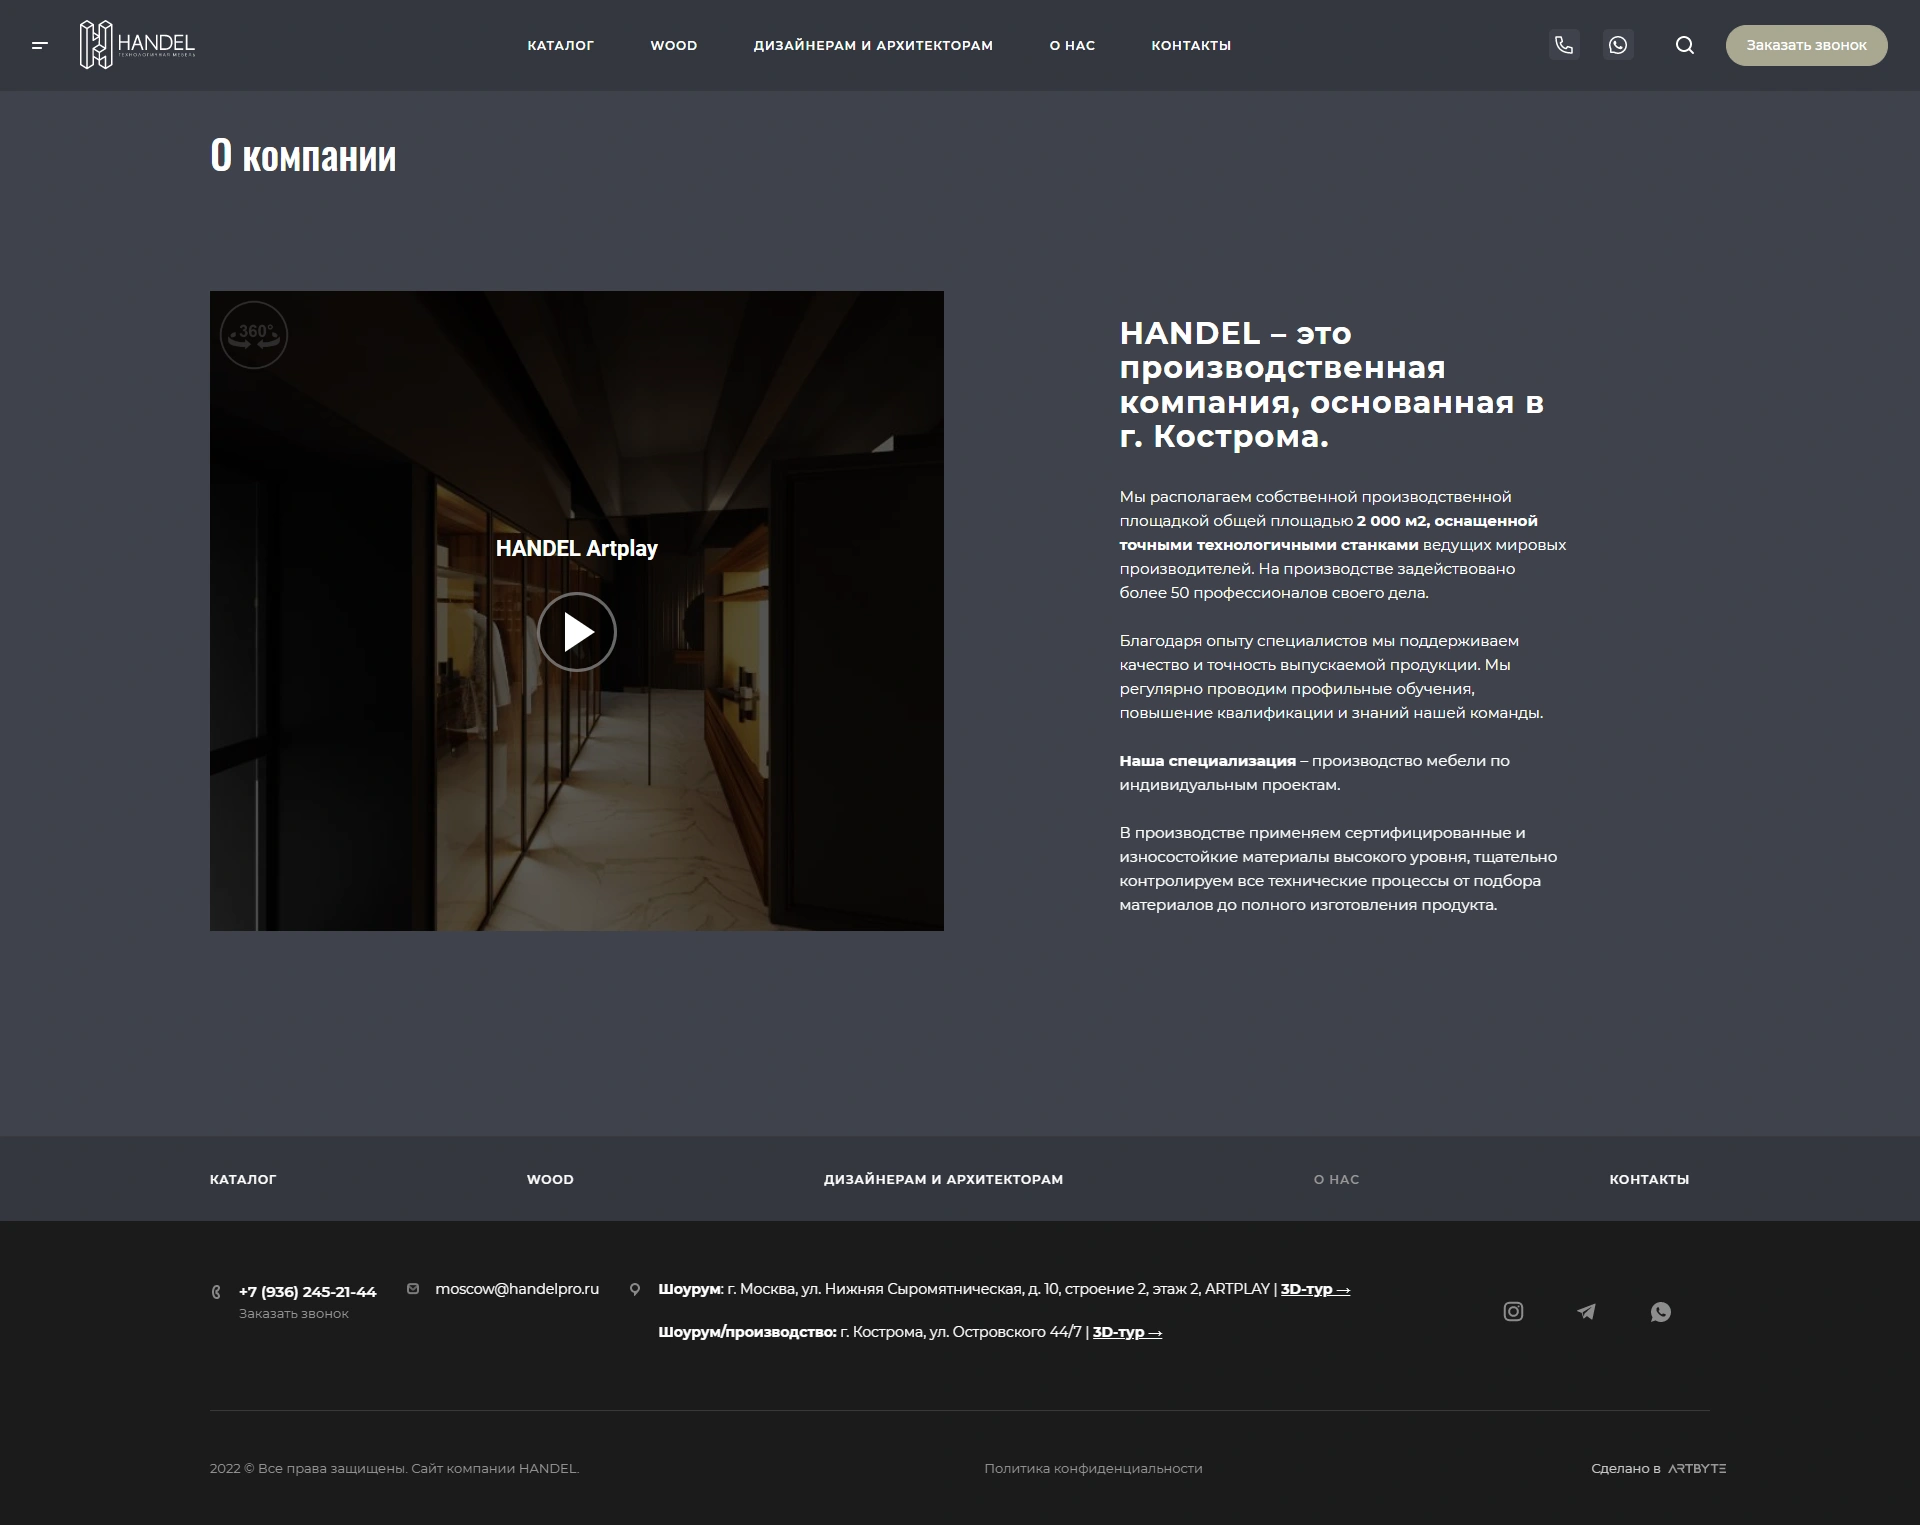Click the Шоурум/производство Kostroma address text

(x=870, y=1332)
